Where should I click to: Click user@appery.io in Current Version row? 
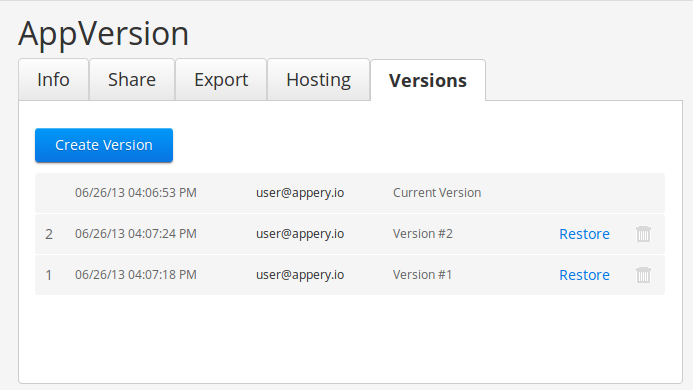300,193
